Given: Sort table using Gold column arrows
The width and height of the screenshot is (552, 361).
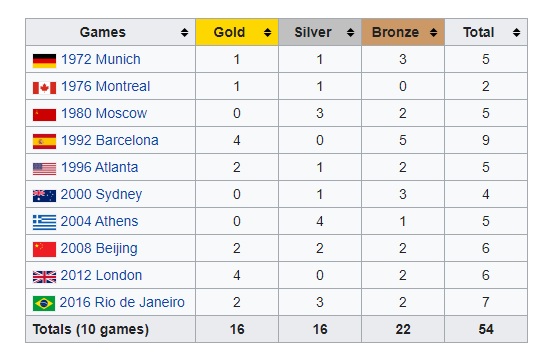Looking at the screenshot, I should (268, 33).
